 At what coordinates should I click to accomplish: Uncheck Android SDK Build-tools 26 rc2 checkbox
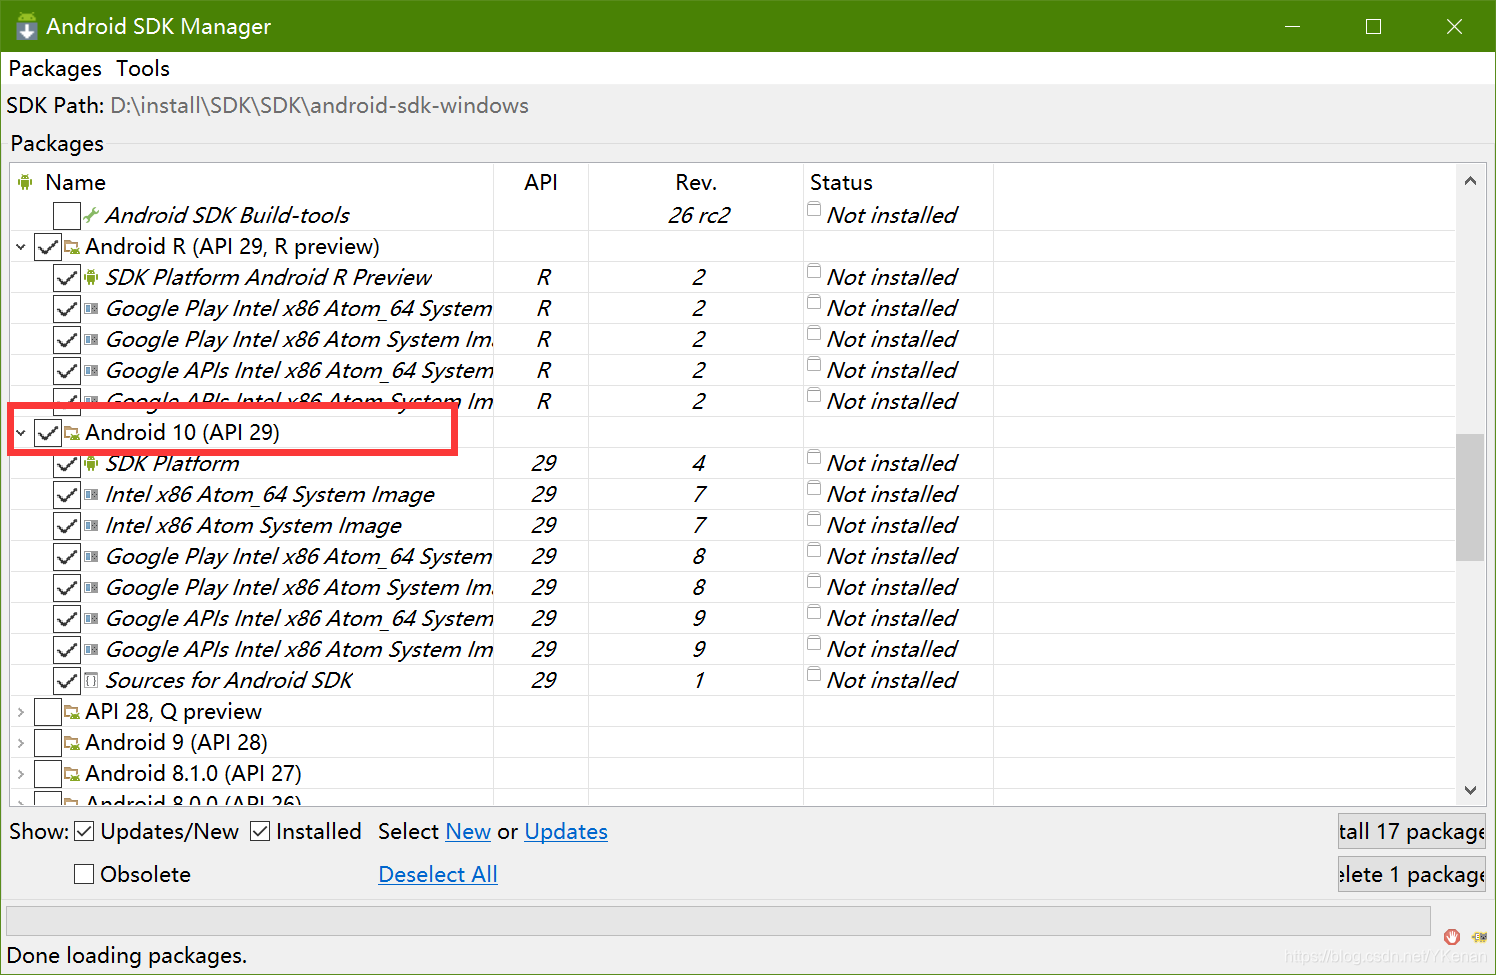(x=67, y=215)
